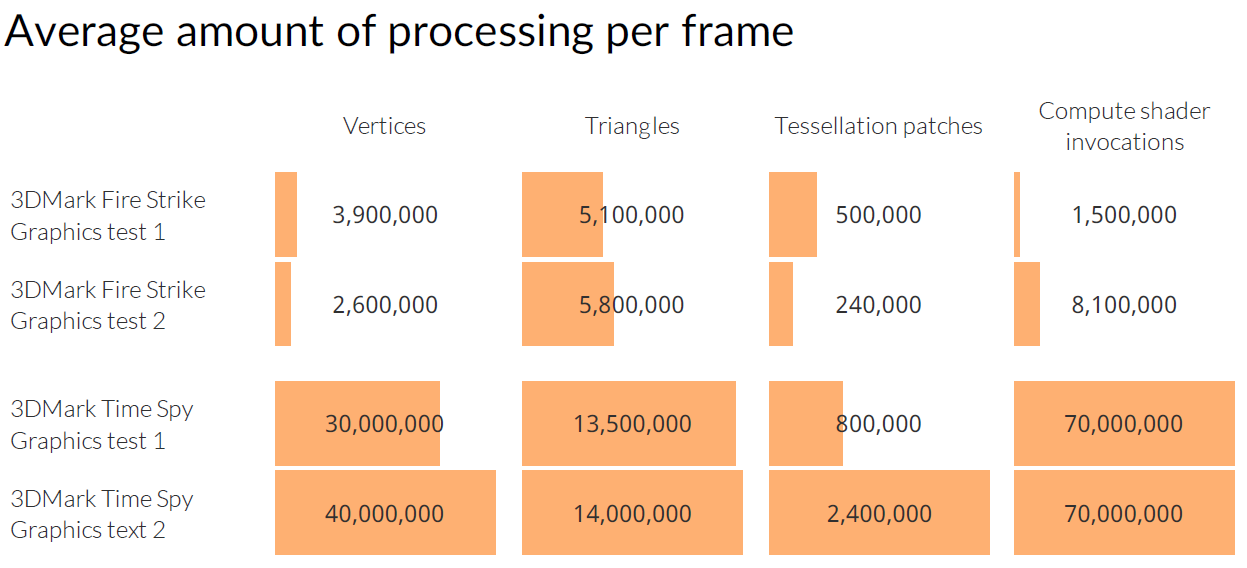Select the 2,600,000 vertices value
Screen dimensions: 1247x568
(x=385, y=305)
